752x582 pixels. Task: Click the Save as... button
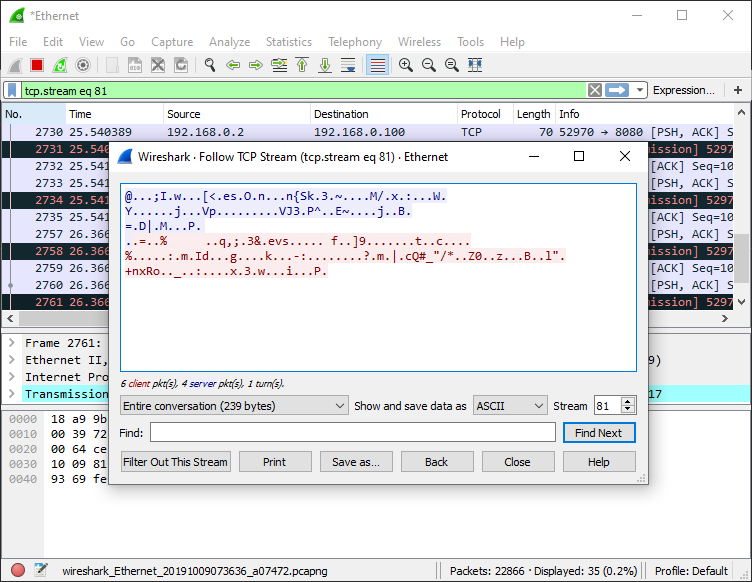tap(356, 462)
